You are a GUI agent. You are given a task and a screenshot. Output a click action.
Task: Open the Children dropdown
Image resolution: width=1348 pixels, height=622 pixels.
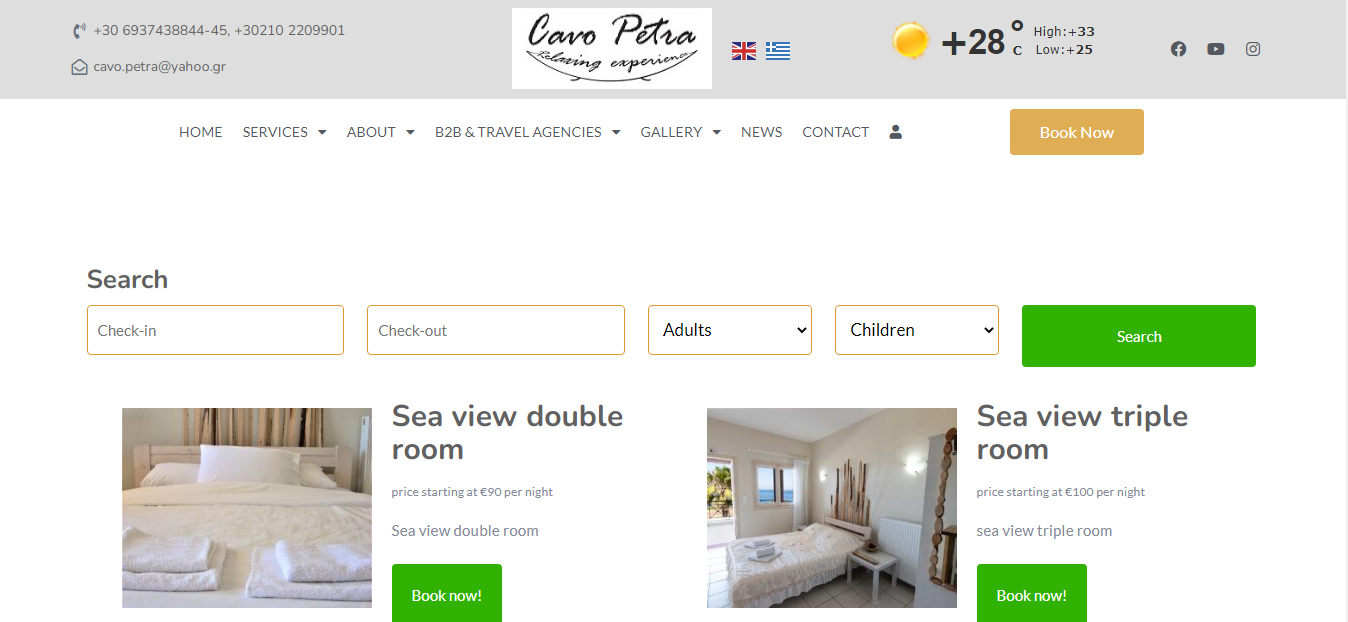tap(917, 330)
